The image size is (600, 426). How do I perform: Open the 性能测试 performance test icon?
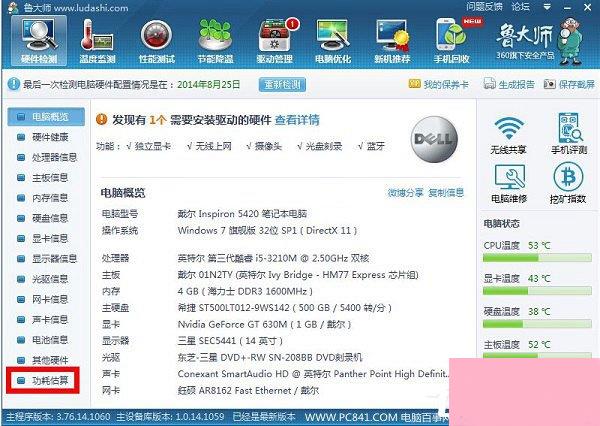click(157, 41)
